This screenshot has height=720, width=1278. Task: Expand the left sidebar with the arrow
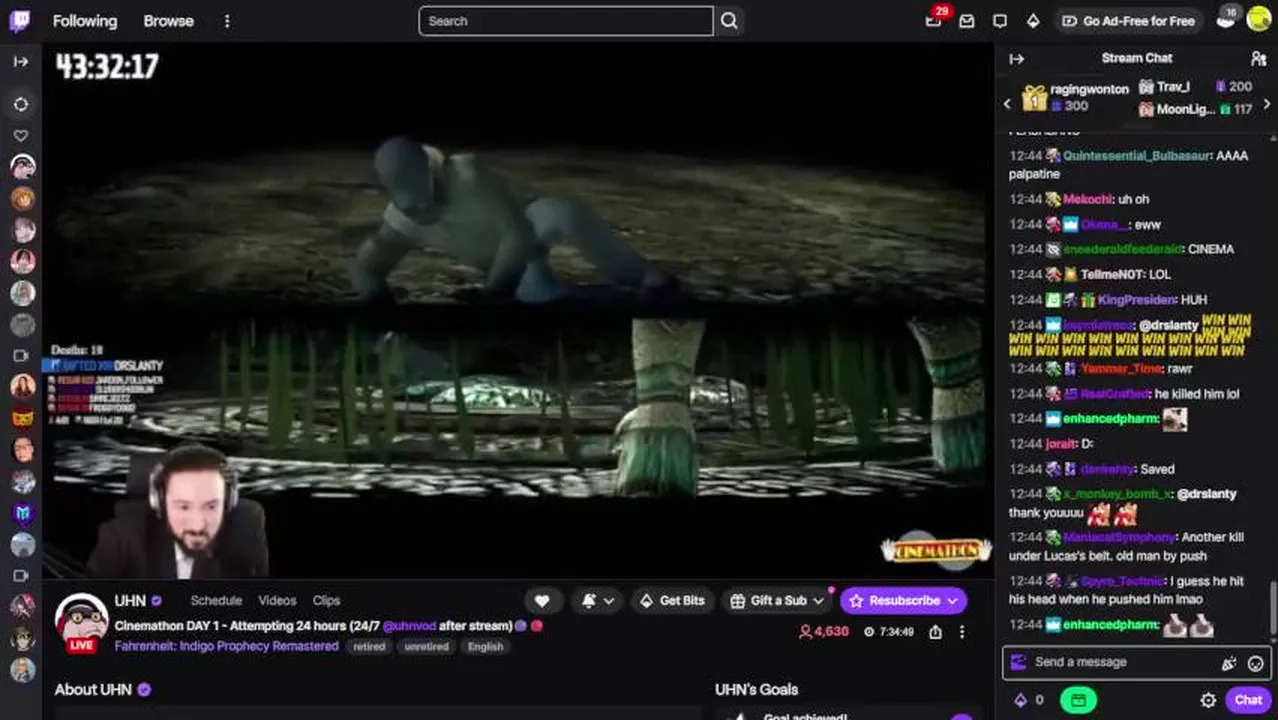[21, 62]
